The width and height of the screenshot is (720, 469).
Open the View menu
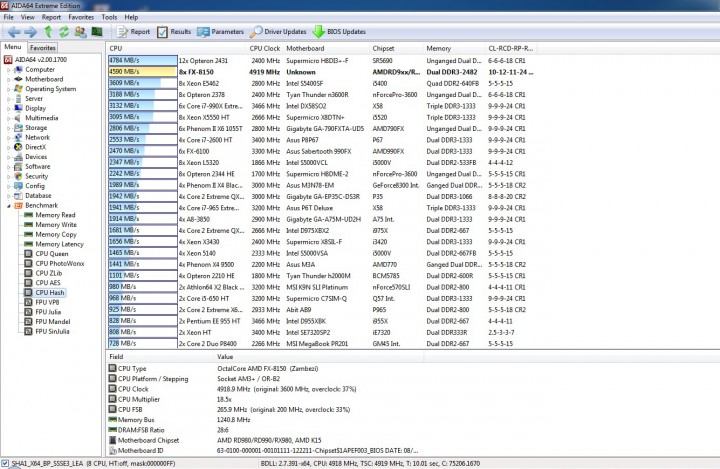click(x=28, y=17)
